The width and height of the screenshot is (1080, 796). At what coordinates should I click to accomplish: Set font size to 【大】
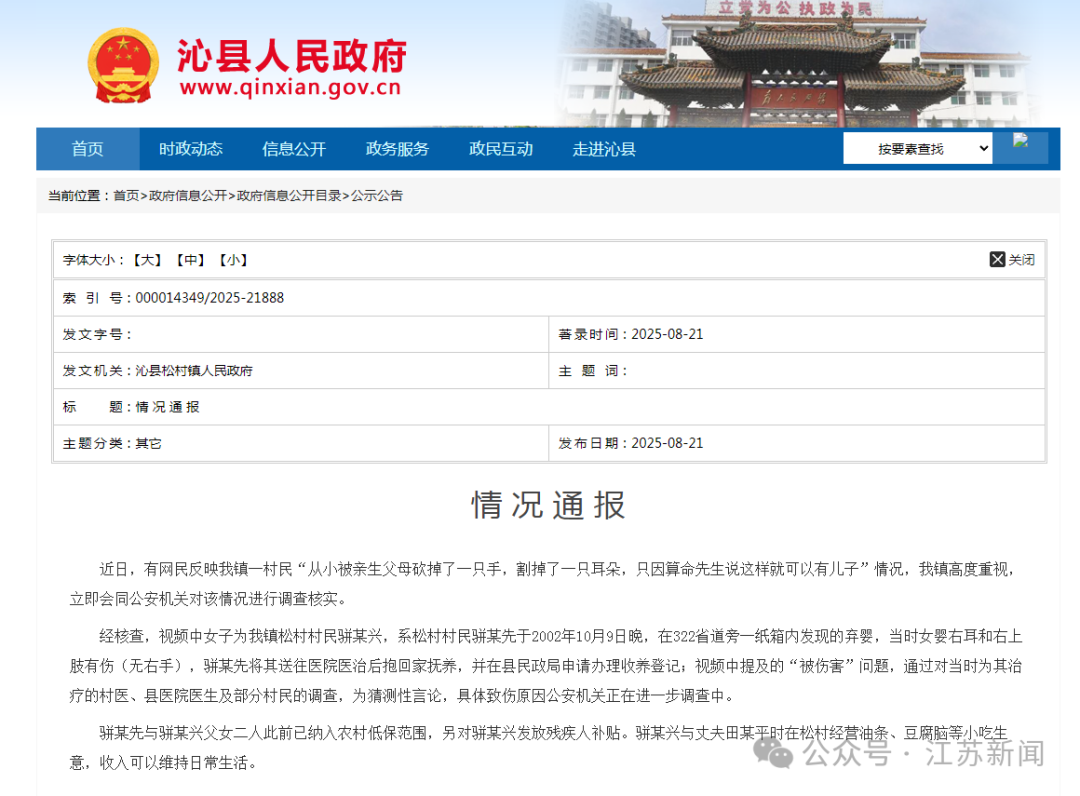pyautogui.click(x=145, y=259)
